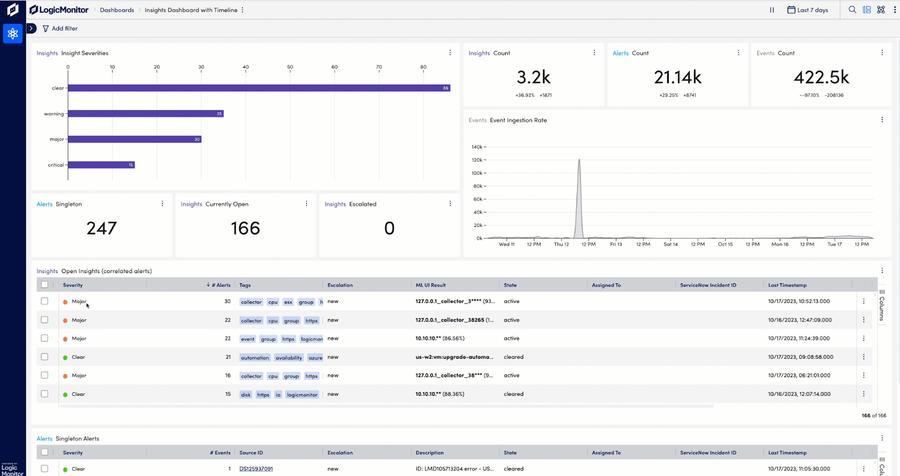Click the horizontal scrollbar under Open Insights
Image resolution: width=900 pixels, height=476 pixels.
point(386,406)
